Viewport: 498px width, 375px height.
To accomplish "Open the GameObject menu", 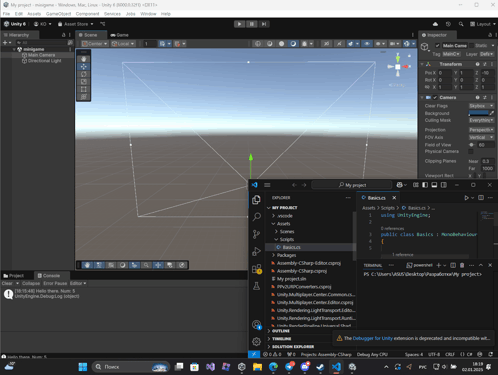I will pyautogui.click(x=58, y=14).
